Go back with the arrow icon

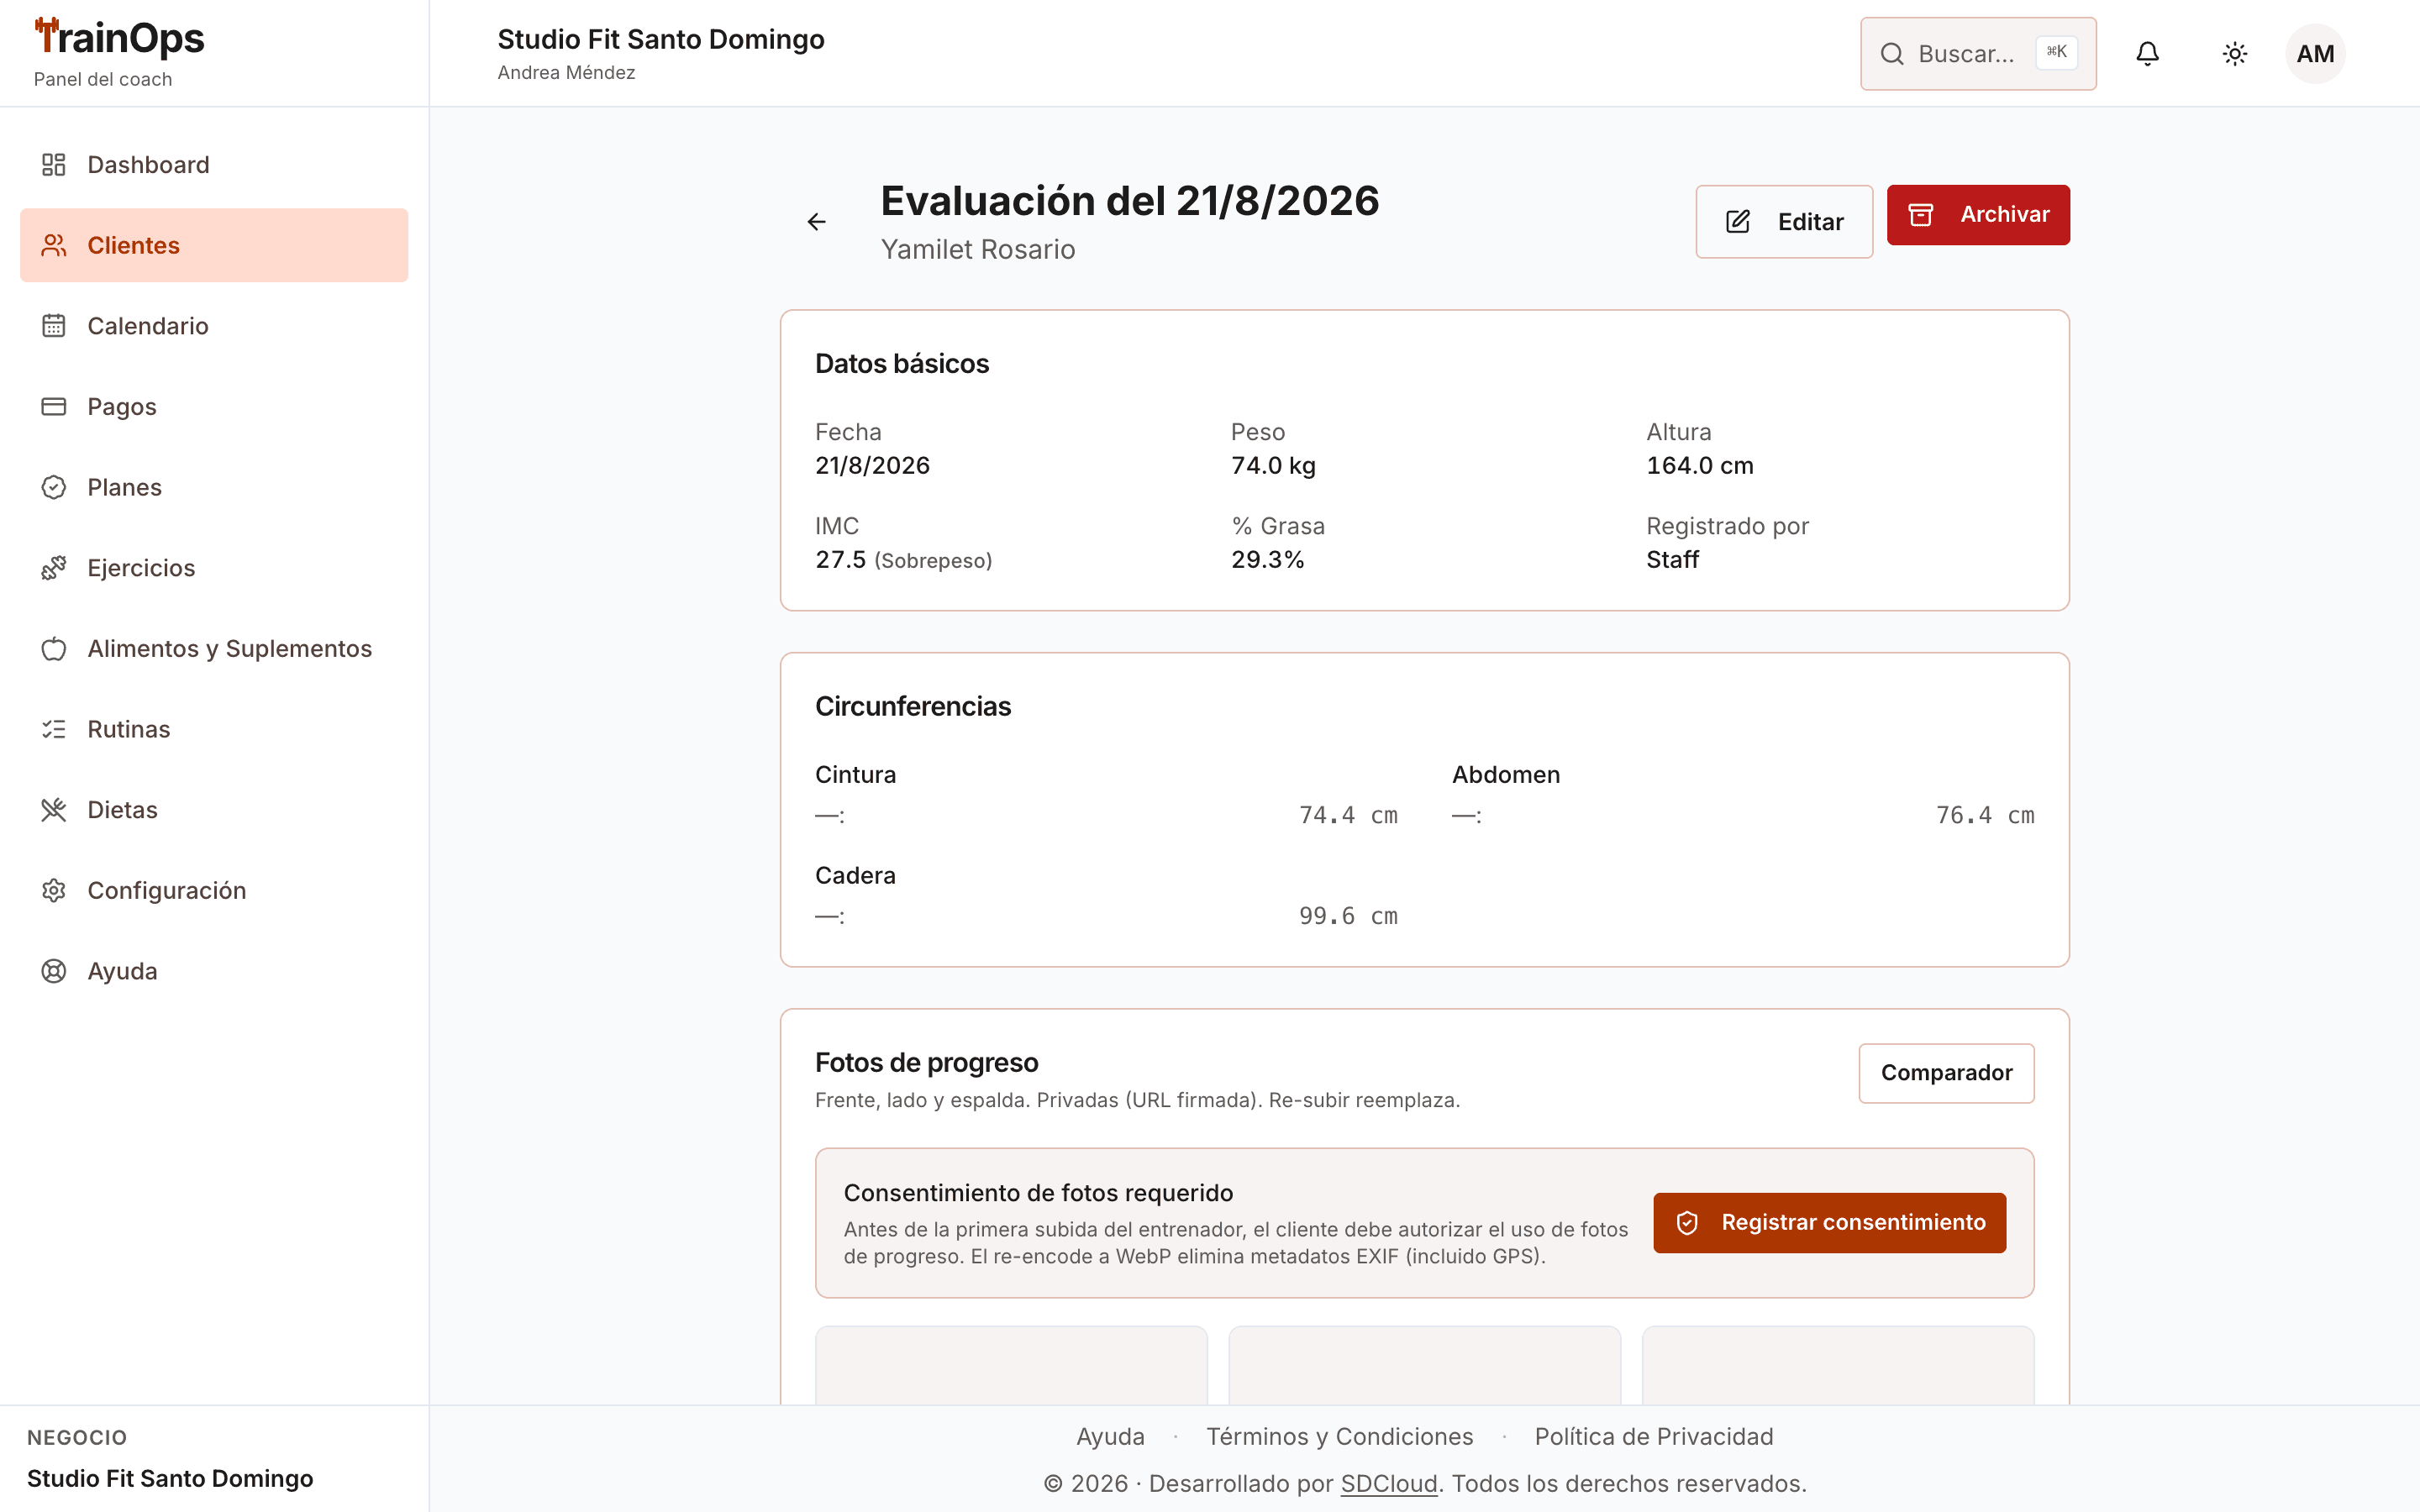[817, 222]
